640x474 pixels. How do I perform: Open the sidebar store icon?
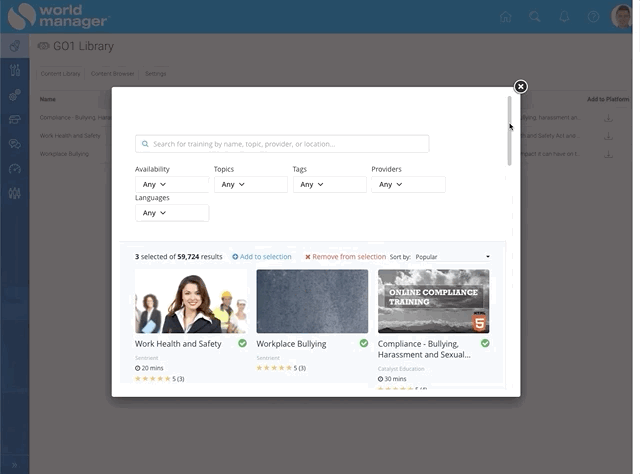click(15, 120)
